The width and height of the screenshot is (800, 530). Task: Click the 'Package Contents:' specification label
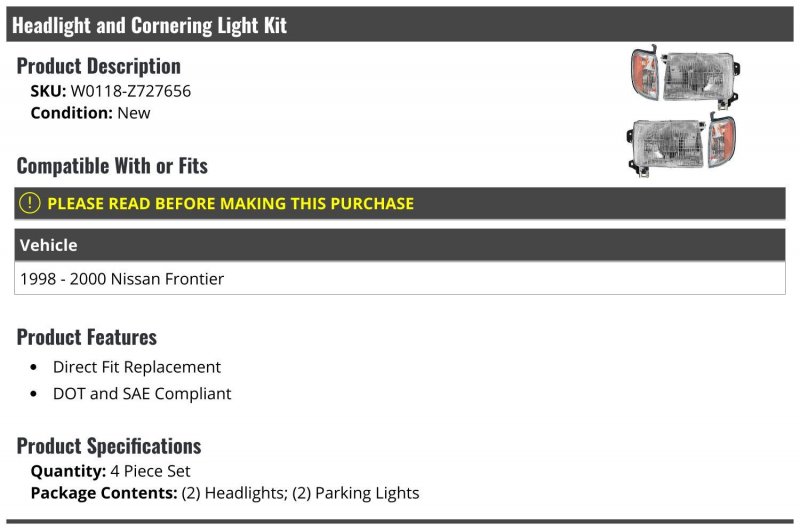[x=104, y=493]
